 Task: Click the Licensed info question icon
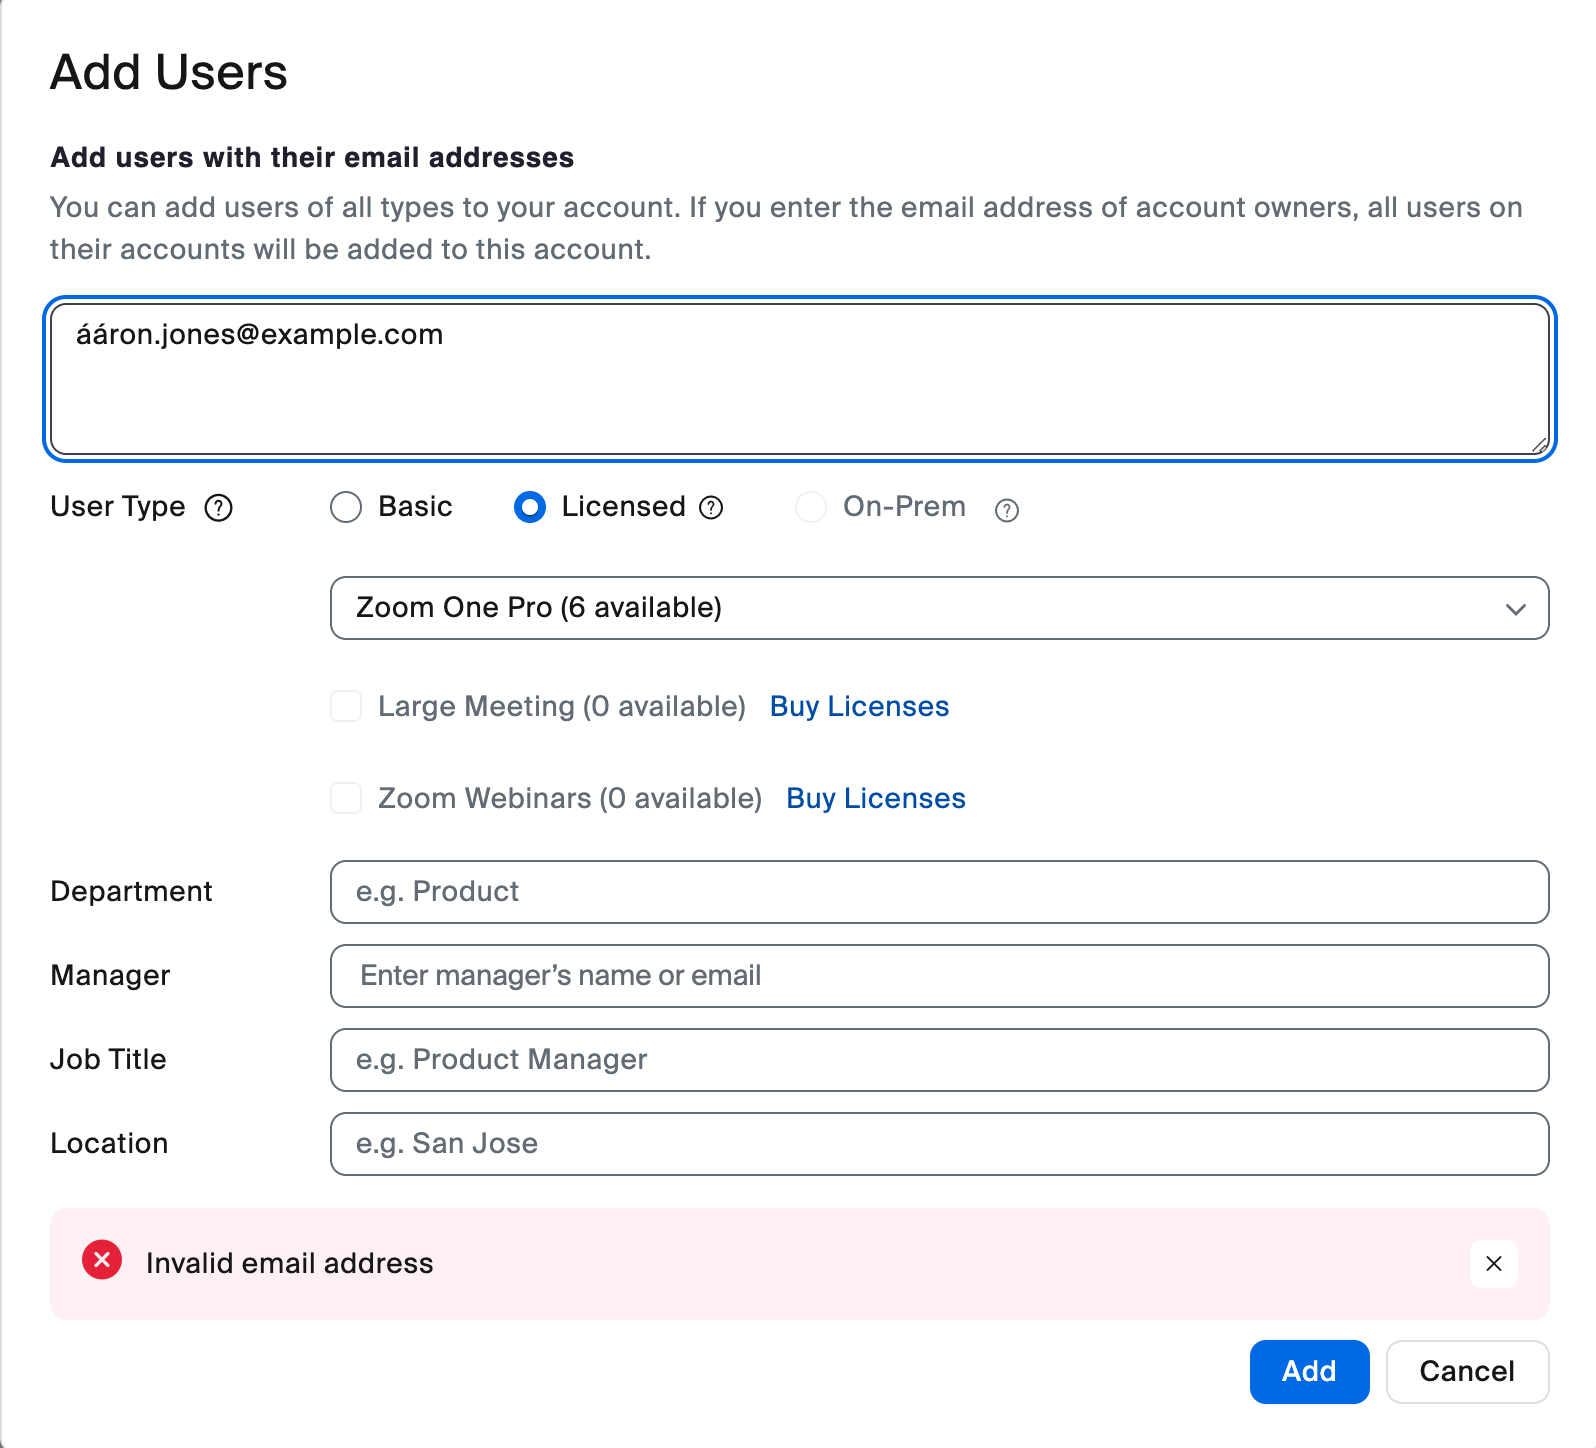point(711,508)
